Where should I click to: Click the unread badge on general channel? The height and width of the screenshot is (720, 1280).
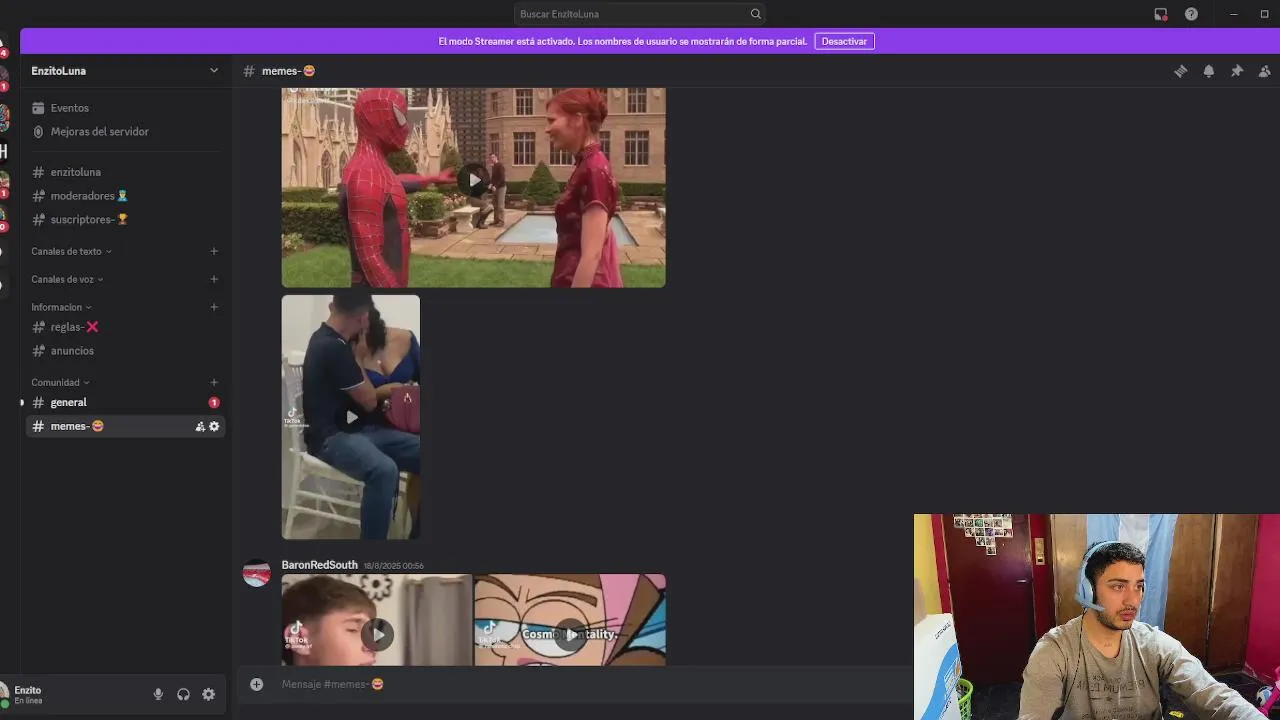click(x=214, y=402)
